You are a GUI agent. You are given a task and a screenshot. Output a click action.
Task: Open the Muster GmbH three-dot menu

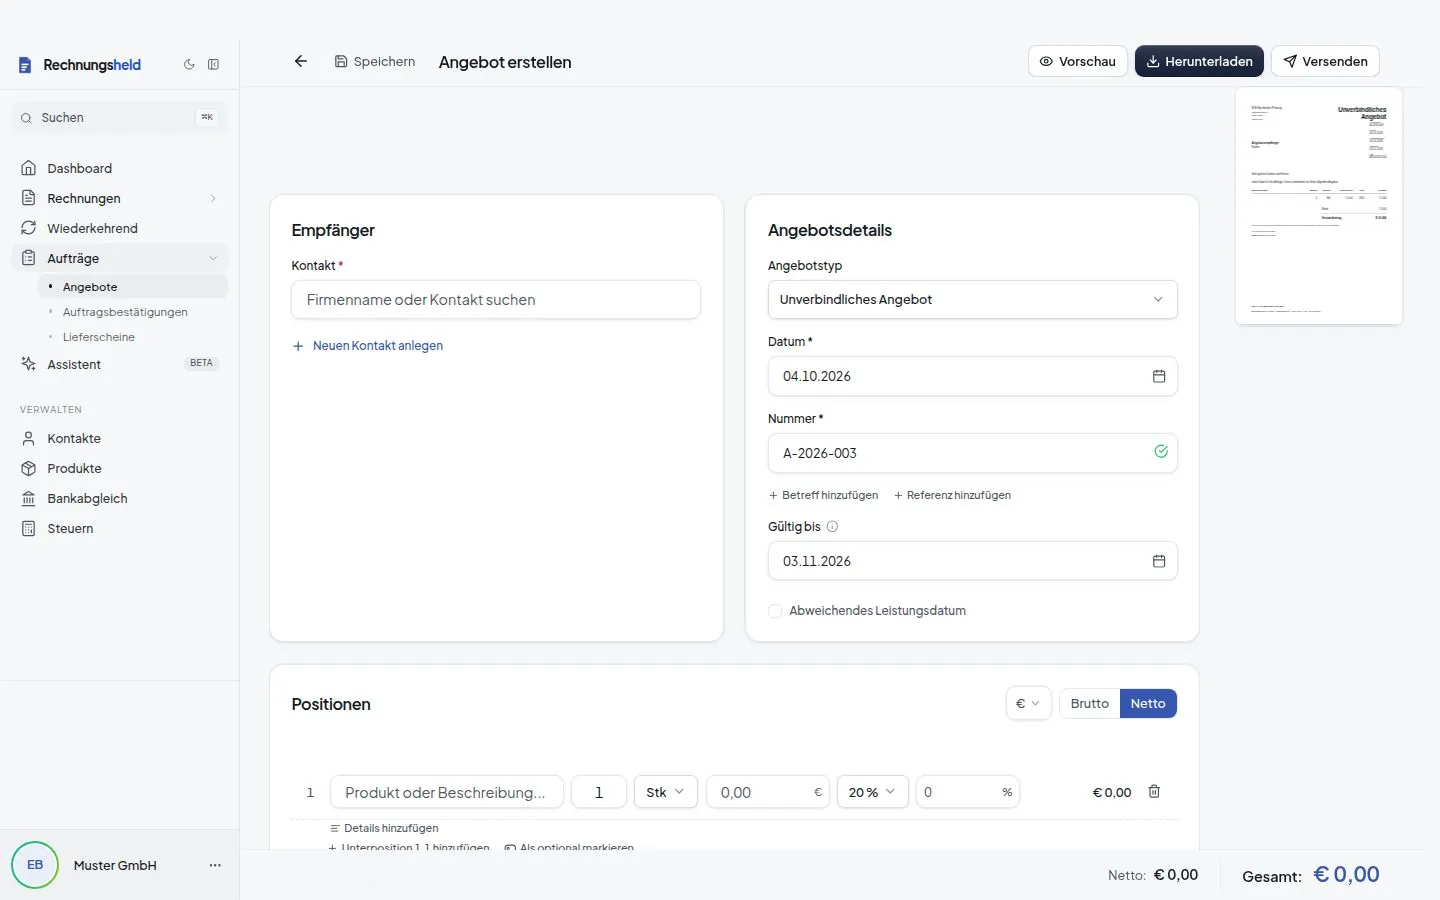(215, 865)
